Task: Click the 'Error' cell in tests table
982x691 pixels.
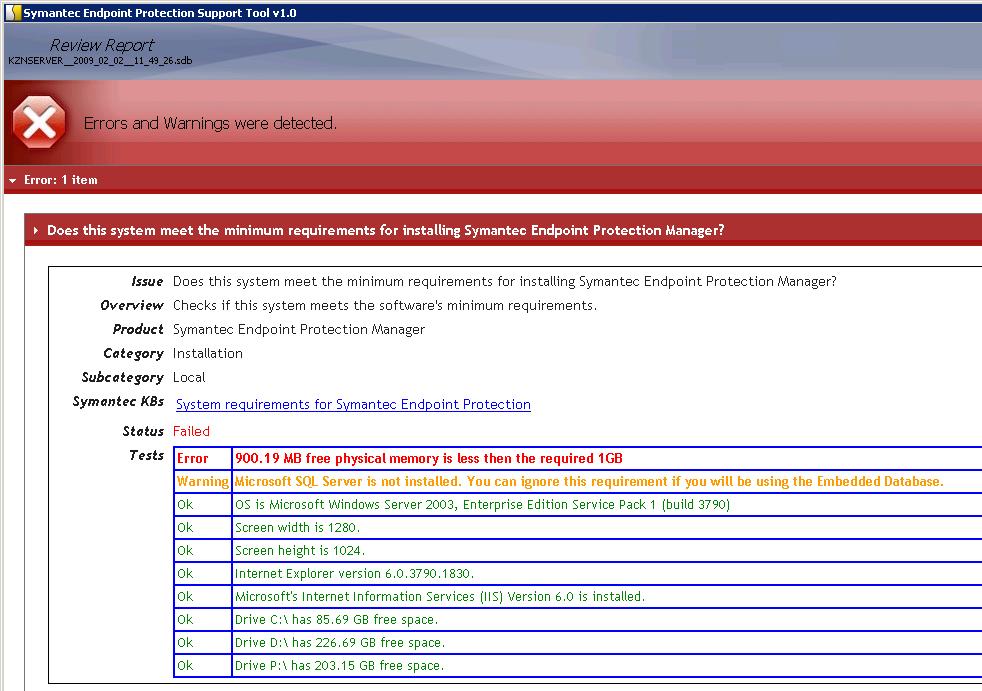Action: 203,459
